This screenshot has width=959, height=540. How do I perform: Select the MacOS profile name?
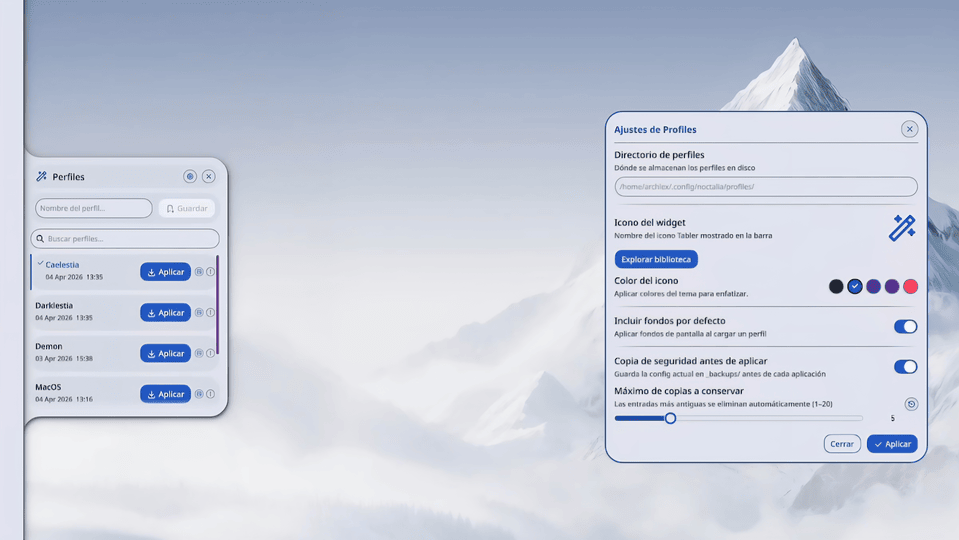pos(48,387)
